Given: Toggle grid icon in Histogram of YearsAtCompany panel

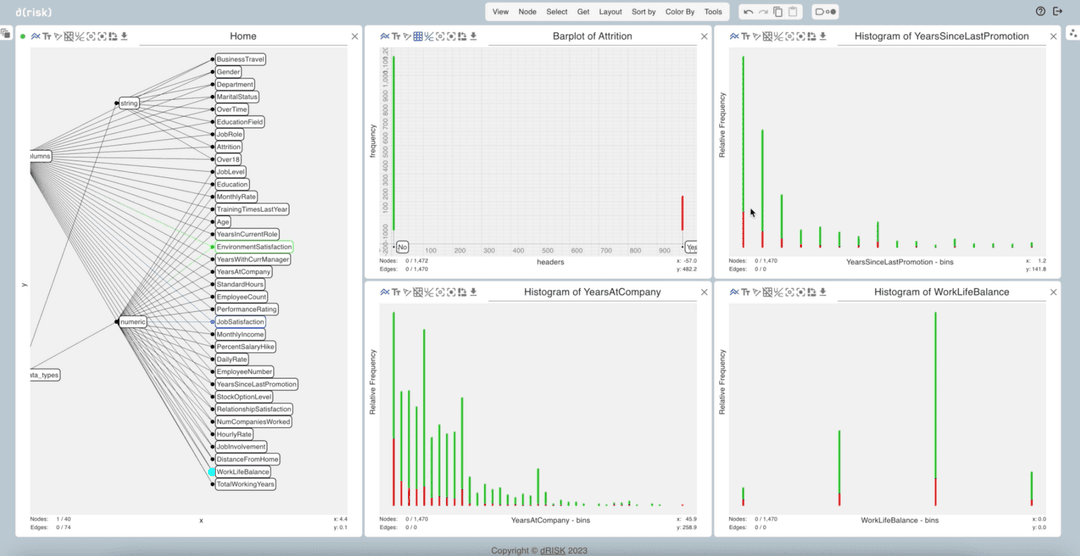Looking at the screenshot, I should tap(418, 292).
